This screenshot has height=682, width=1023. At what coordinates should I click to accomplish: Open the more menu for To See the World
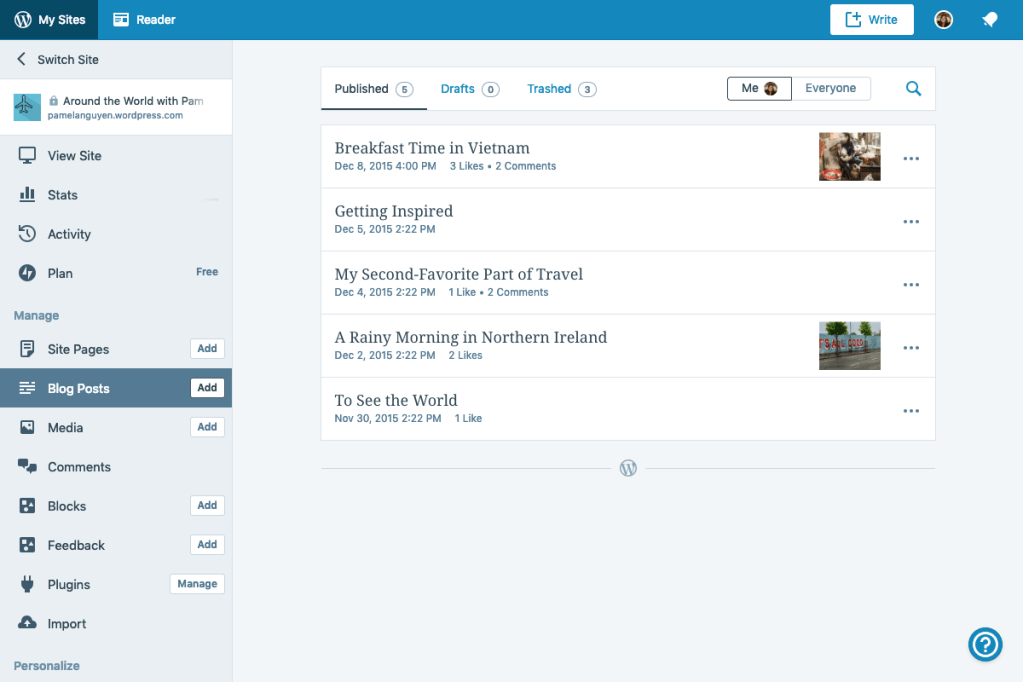click(911, 411)
